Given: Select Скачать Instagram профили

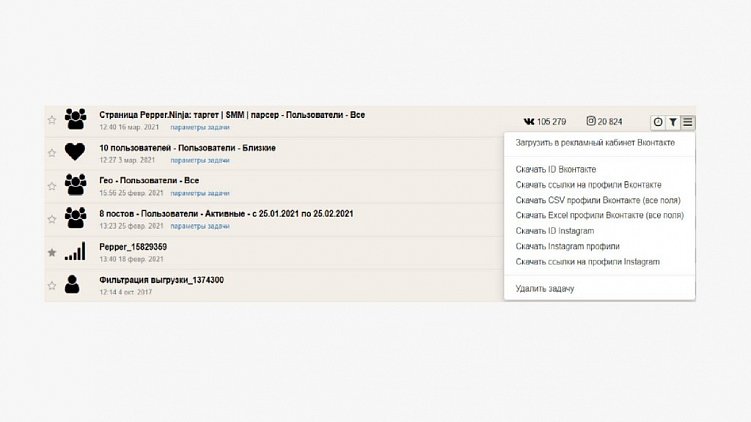Looking at the screenshot, I should pos(568,246).
